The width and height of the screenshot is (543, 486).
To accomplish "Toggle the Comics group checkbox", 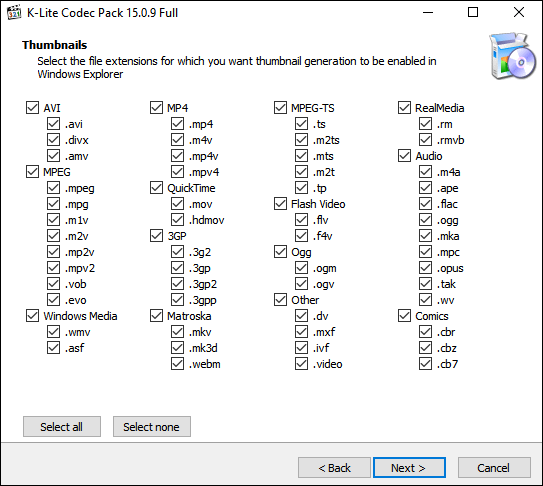I will (404, 316).
